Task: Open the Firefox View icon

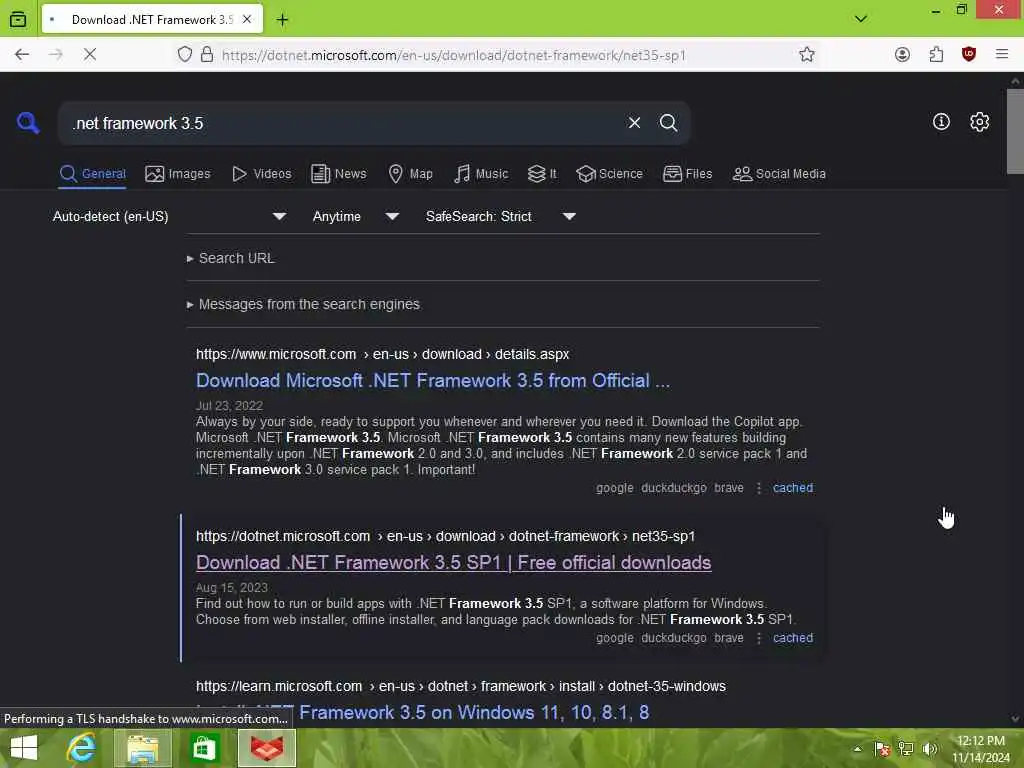Action: tap(18, 19)
